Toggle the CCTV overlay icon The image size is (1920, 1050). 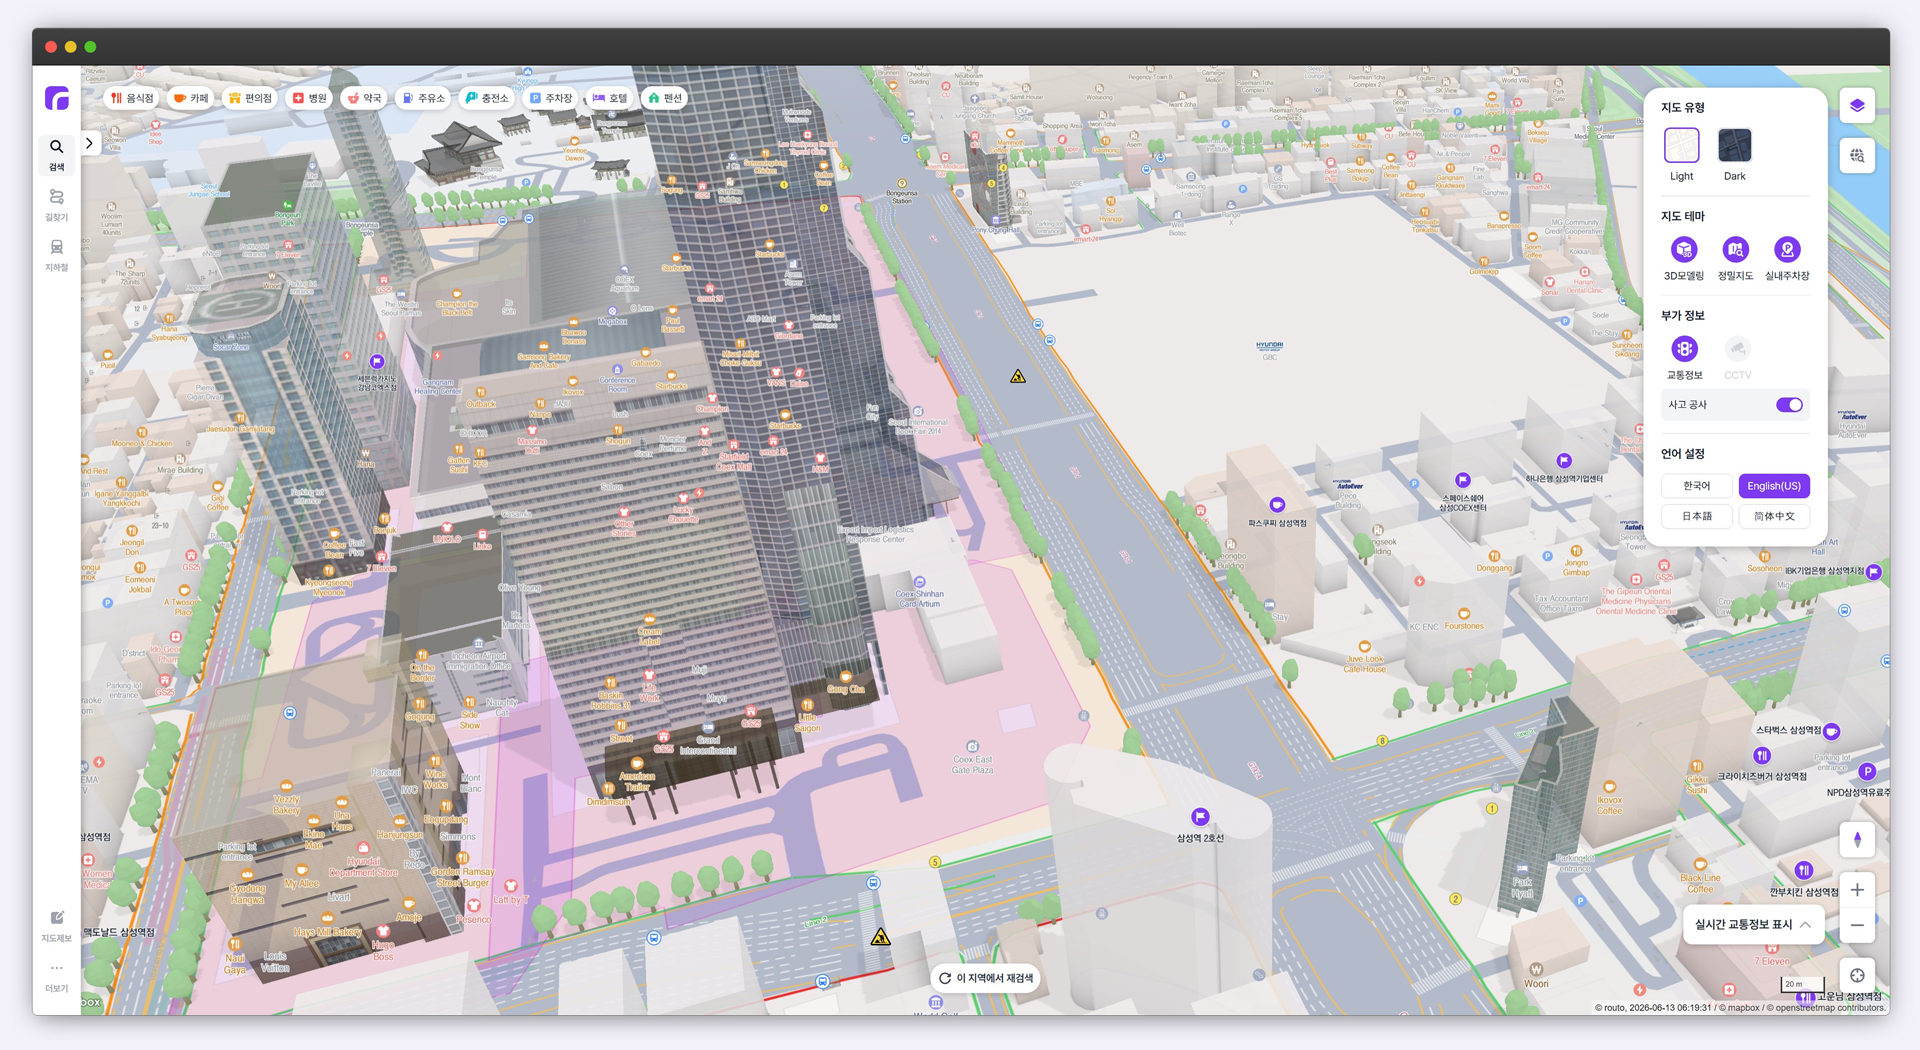pos(1738,349)
